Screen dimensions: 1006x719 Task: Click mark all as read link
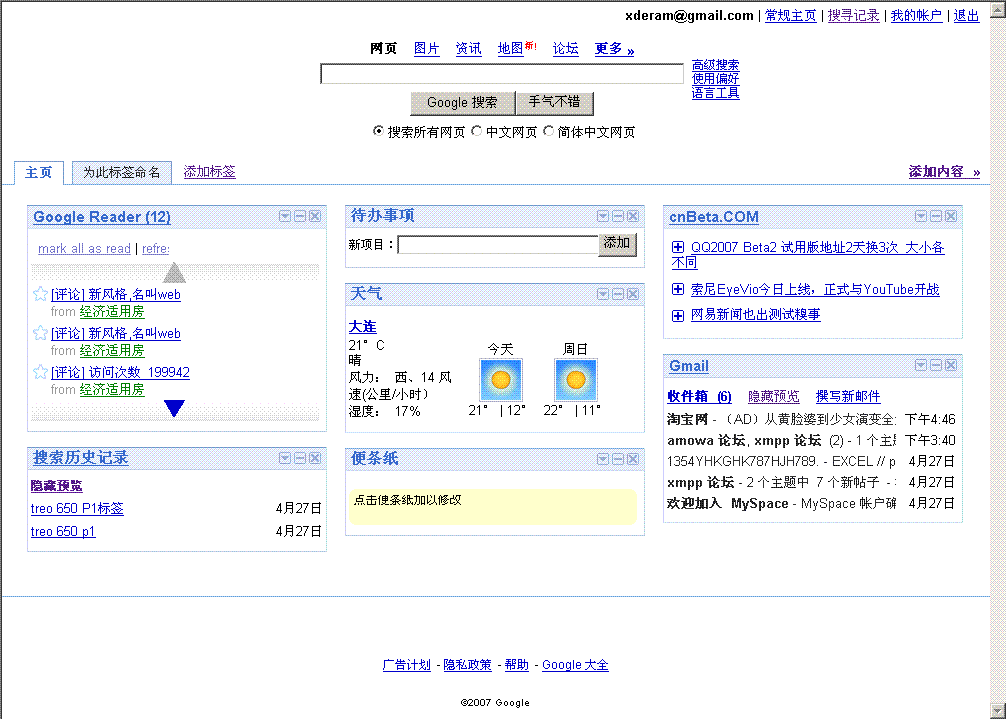(84, 249)
